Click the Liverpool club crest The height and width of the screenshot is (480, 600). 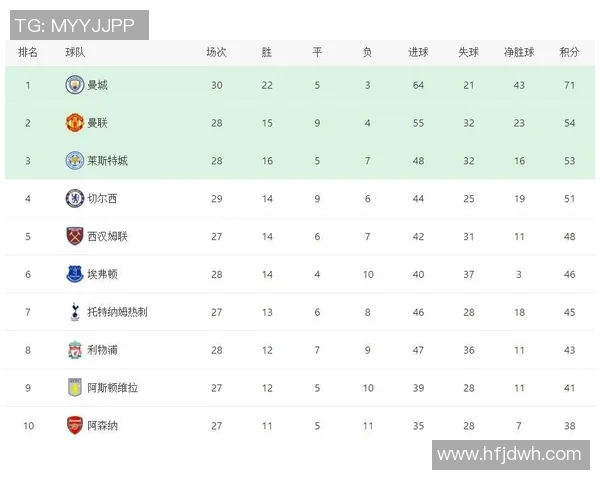click(x=74, y=350)
